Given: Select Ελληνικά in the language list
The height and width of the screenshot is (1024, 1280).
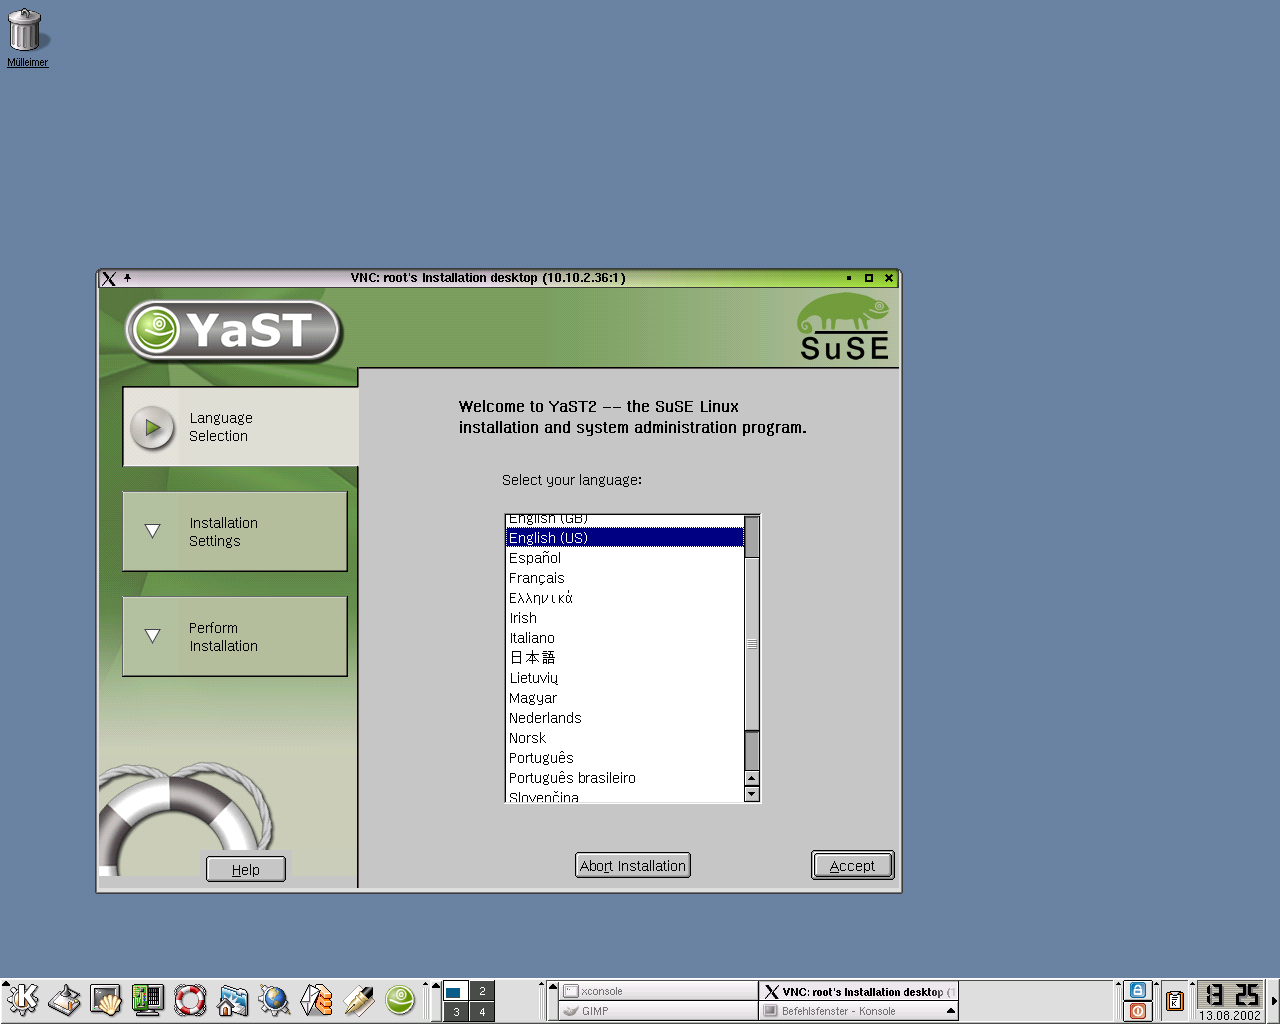Looking at the screenshot, I should coord(625,598).
